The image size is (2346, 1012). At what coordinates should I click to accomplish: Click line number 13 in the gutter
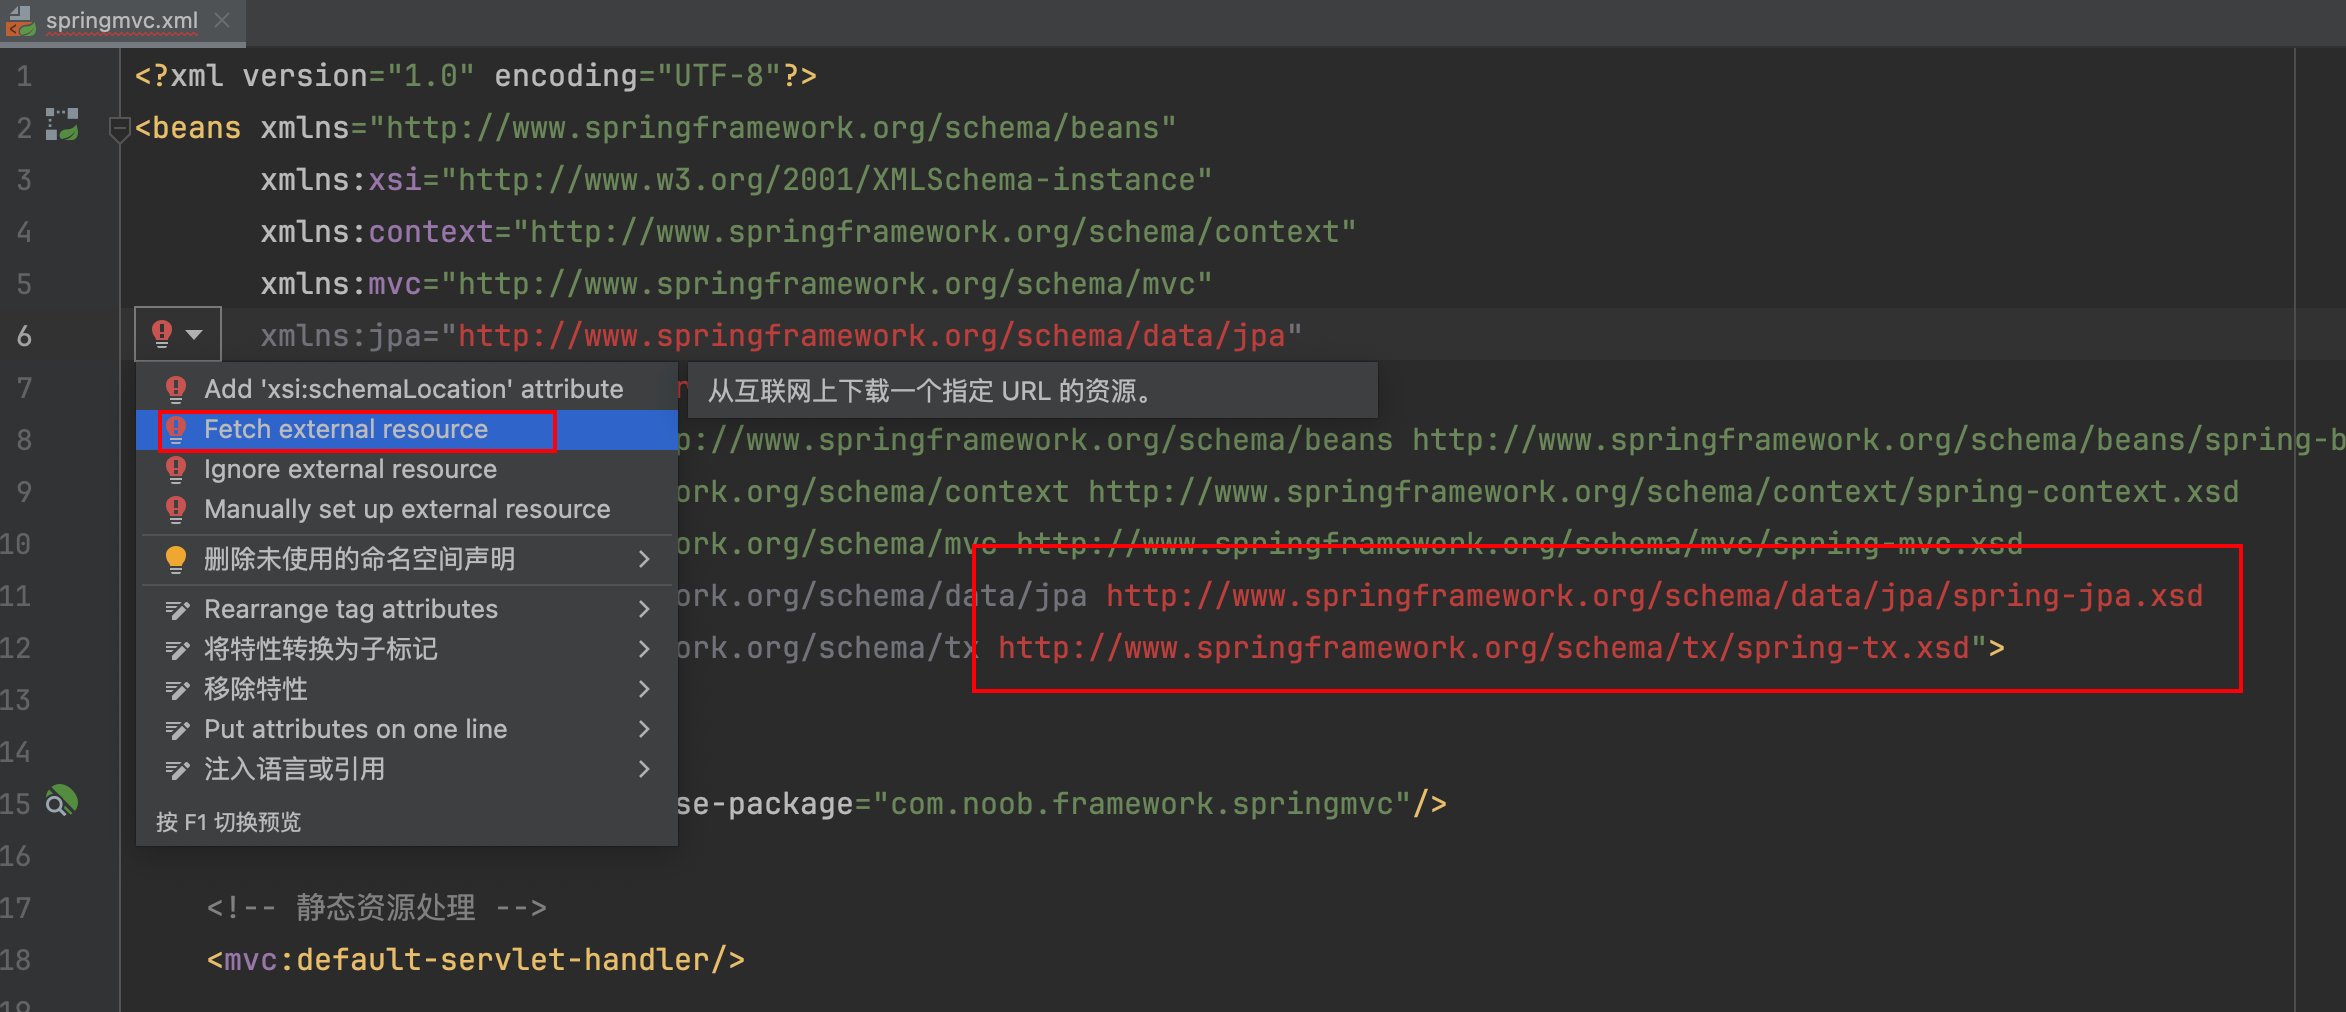(16, 700)
